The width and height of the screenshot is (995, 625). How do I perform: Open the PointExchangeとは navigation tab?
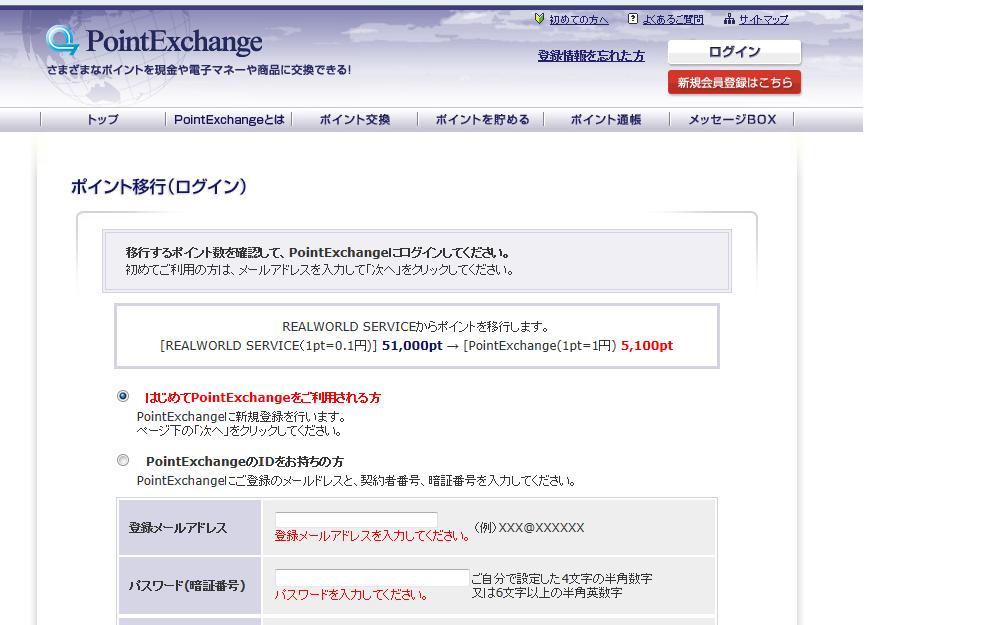[229, 120]
